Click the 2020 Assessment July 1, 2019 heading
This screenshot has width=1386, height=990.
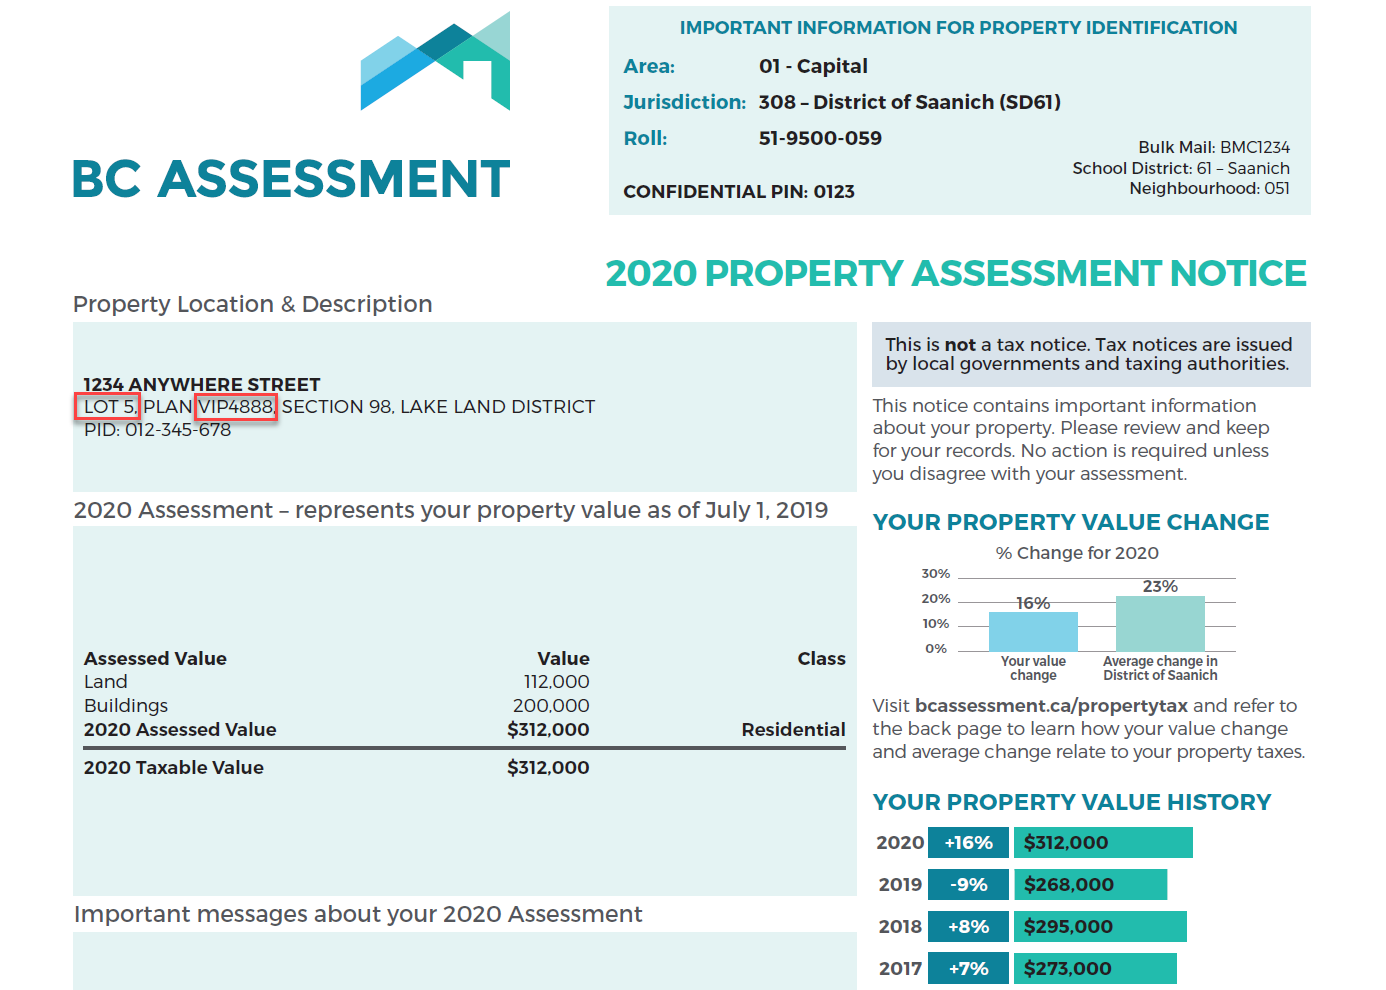tap(451, 510)
